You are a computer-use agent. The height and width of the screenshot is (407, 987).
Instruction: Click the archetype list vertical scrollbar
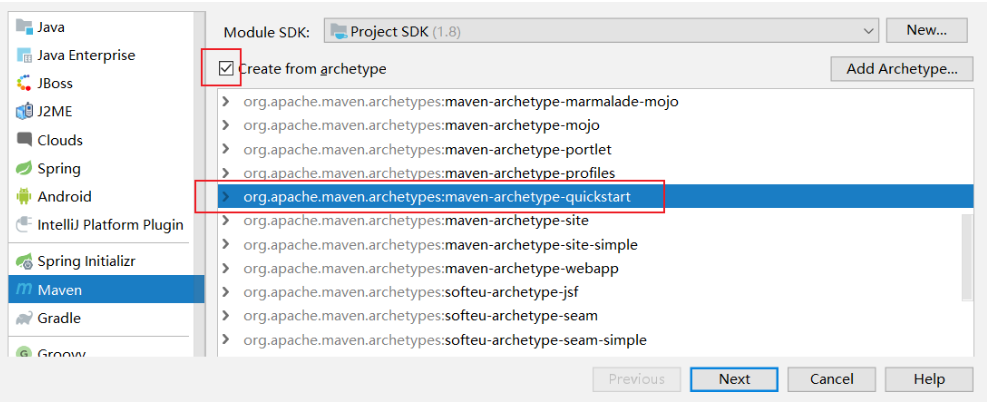point(967,255)
